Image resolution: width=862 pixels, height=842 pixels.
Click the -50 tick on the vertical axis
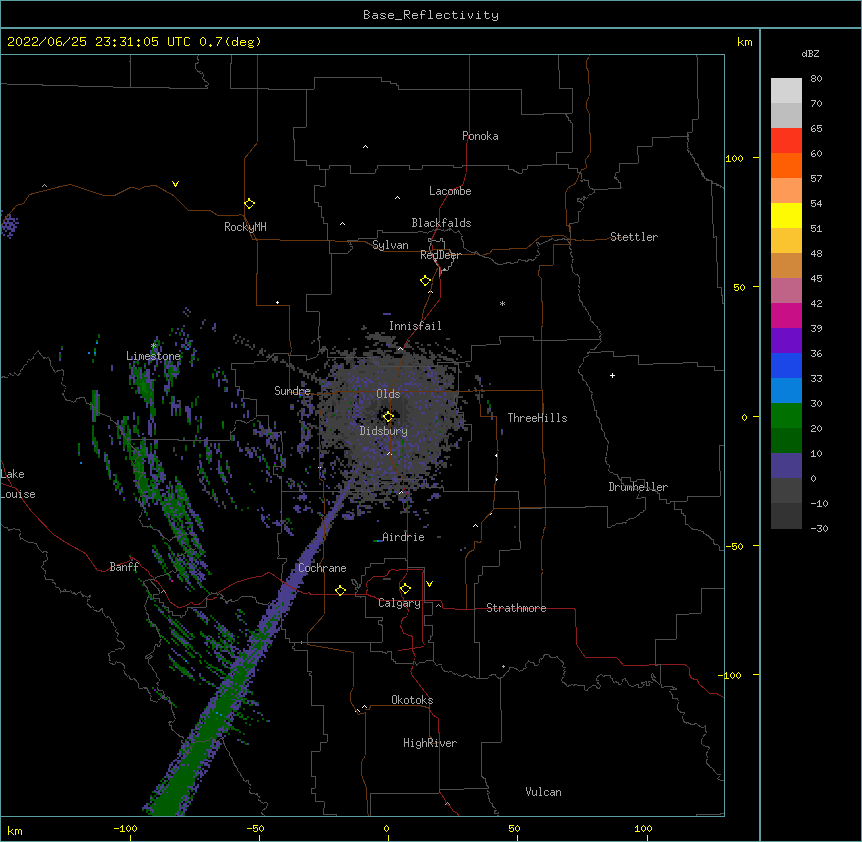(733, 546)
